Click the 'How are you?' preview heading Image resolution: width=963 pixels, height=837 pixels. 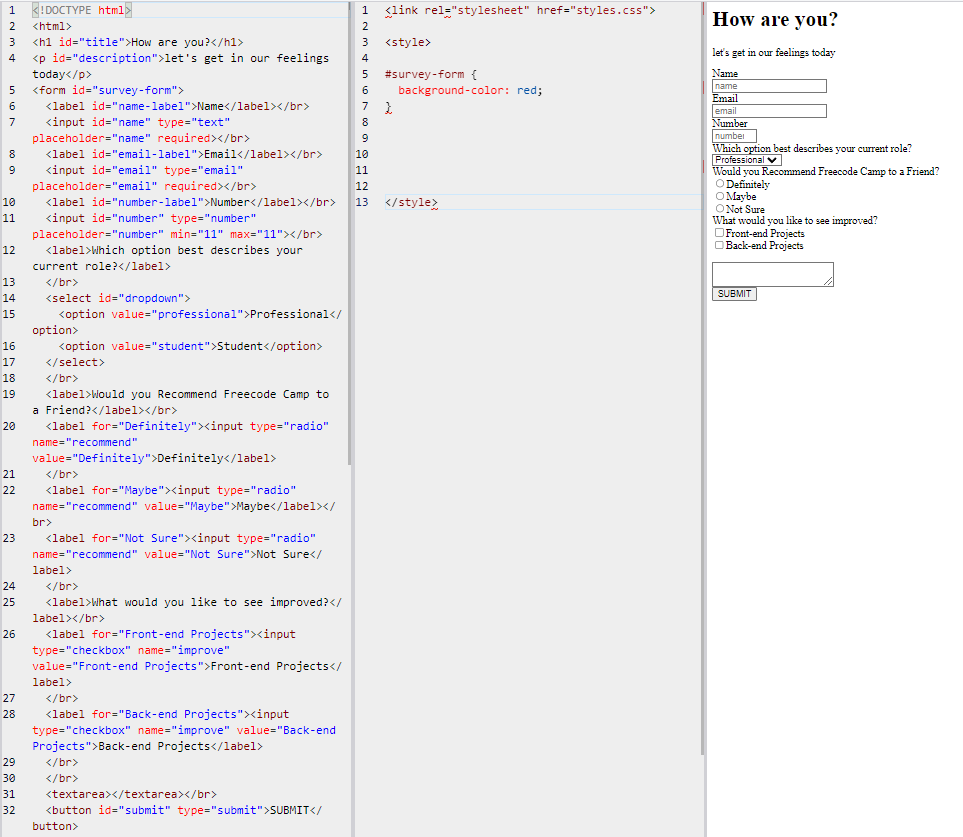coord(775,20)
